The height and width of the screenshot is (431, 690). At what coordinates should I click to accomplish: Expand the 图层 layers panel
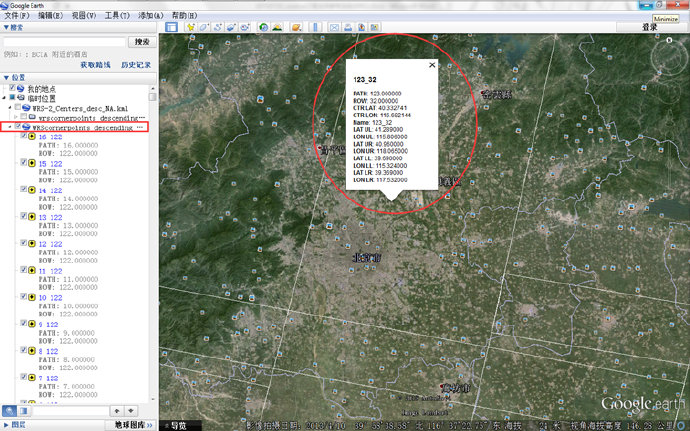click(6, 425)
